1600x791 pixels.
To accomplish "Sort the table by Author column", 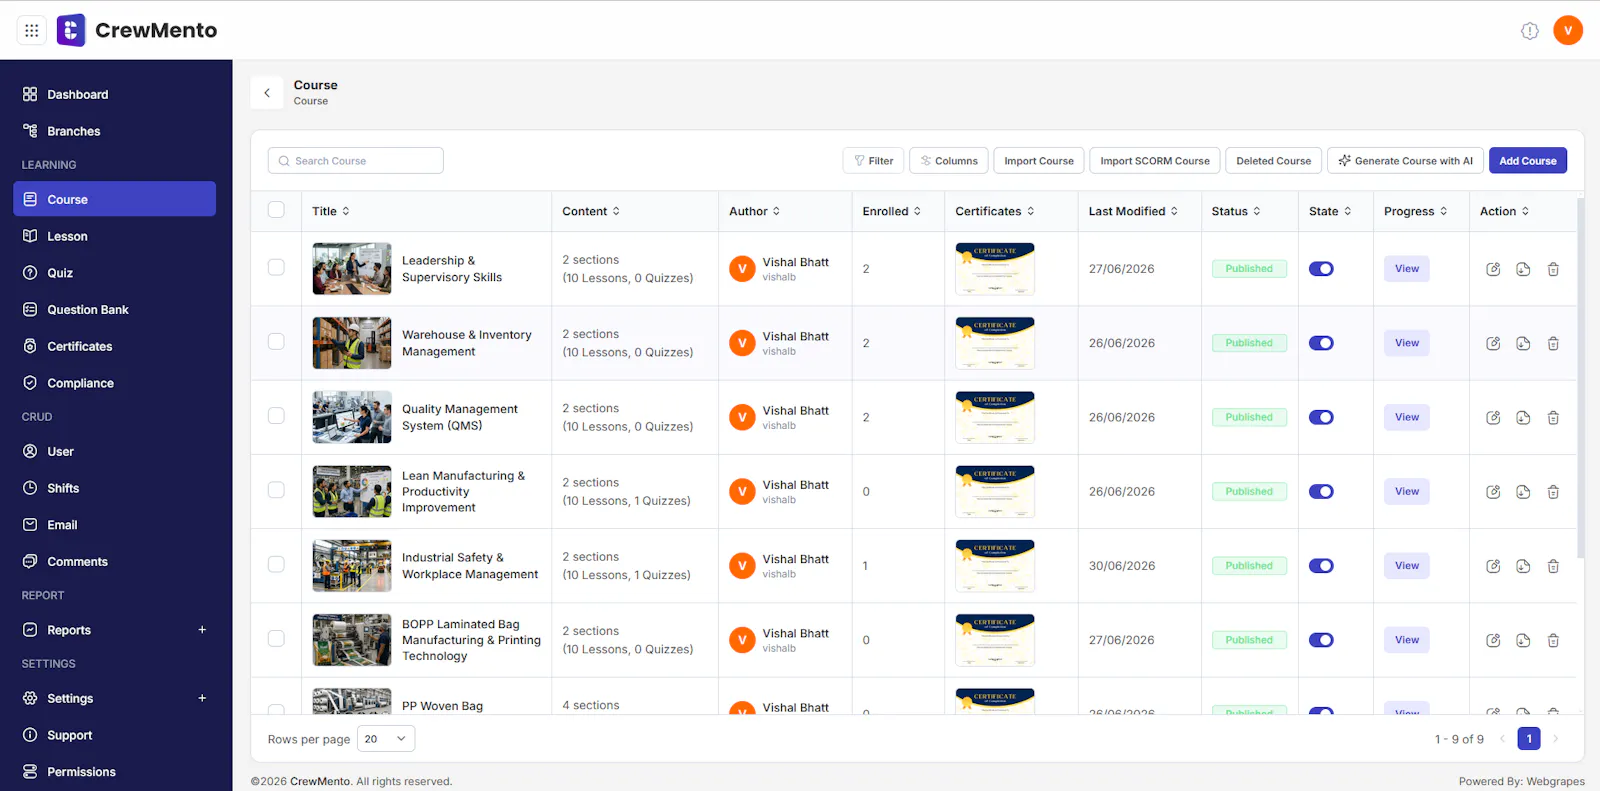I will pos(755,211).
